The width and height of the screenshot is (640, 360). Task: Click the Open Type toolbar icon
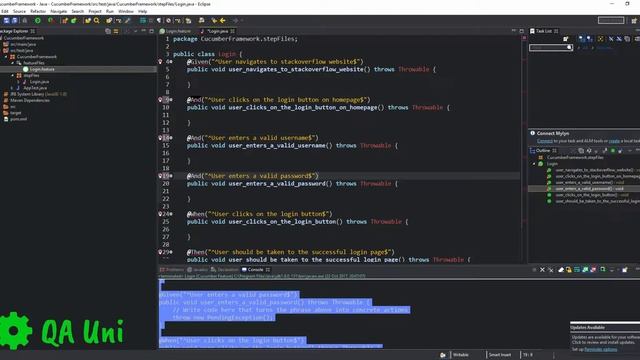88,20
